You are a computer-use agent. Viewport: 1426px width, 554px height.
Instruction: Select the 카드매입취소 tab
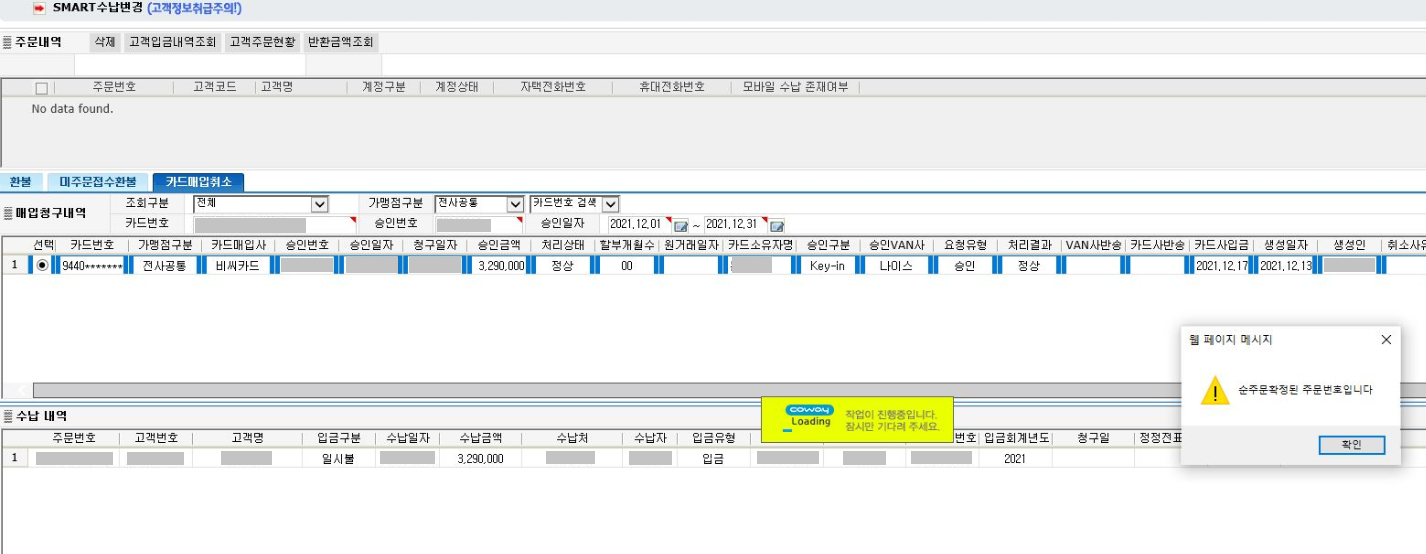[x=198, y=182]
